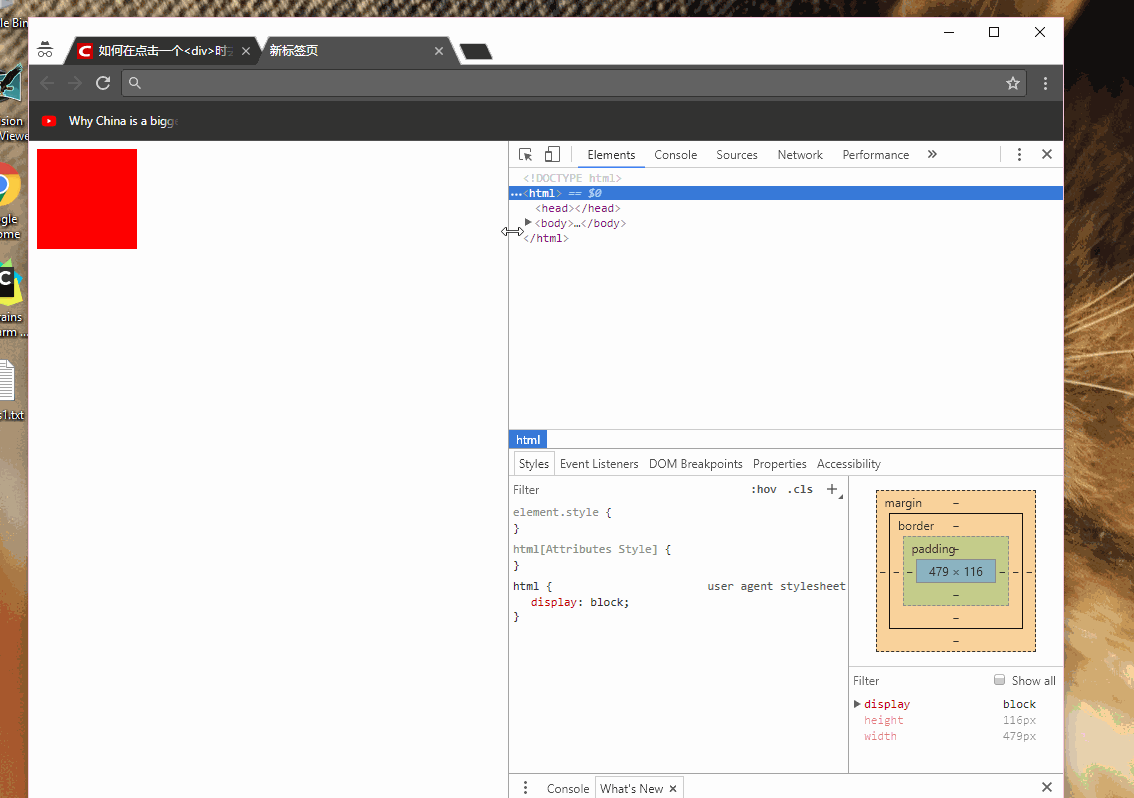Select the Styles sidebar tab
Viewport: 1134px width, 798px height.
(x=534, y=464)
